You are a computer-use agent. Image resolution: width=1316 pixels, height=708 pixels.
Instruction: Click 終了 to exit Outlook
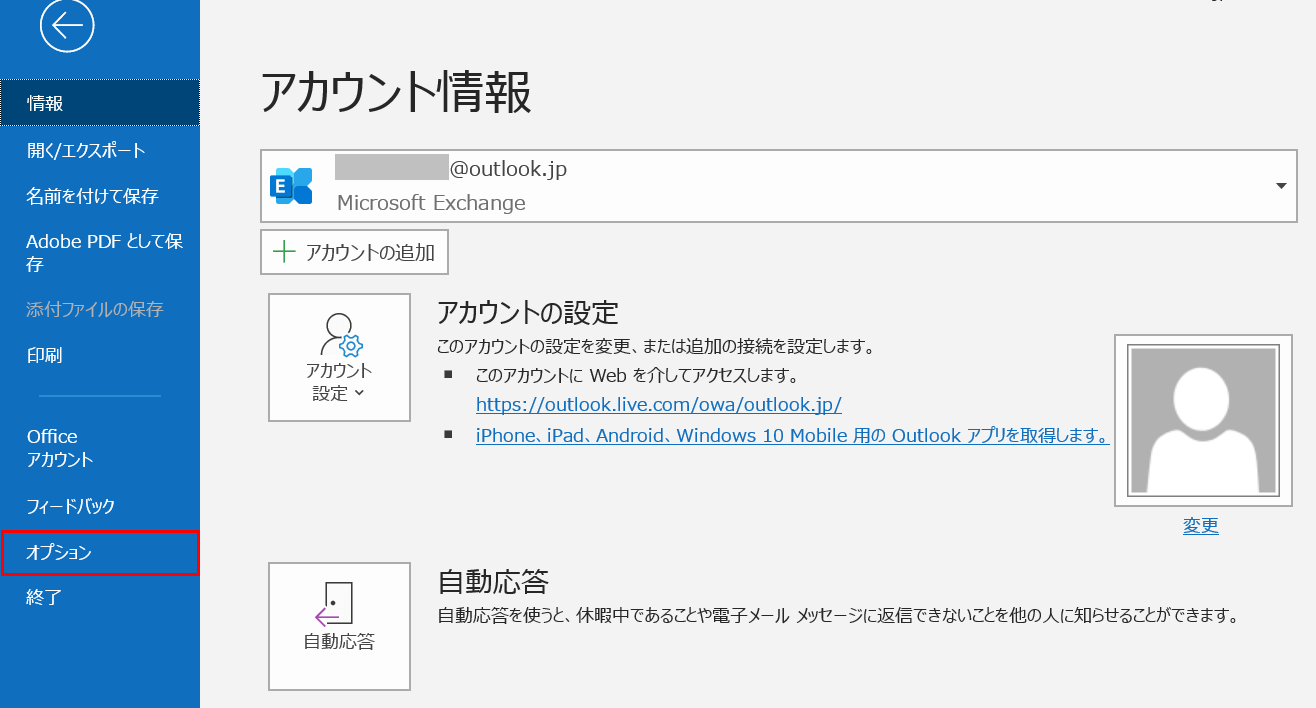[x=44, y=598]
